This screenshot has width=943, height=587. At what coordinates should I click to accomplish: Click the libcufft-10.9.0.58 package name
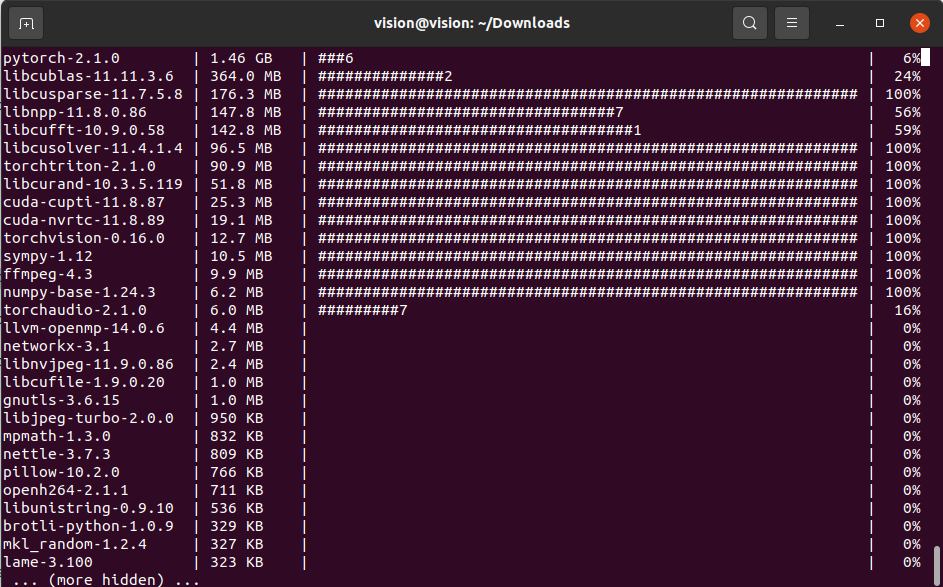84,131
